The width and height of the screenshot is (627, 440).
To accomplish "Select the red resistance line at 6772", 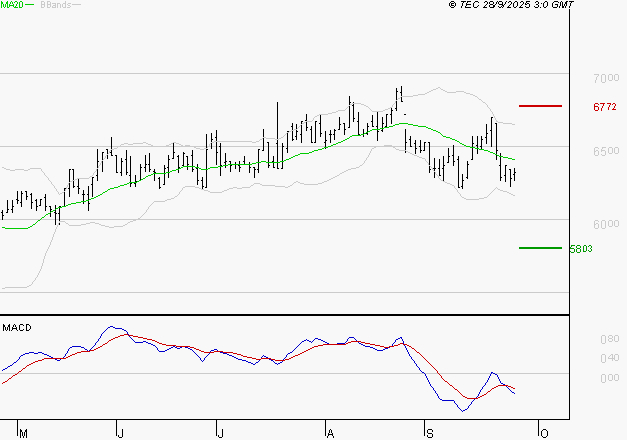I will [540, 105].
